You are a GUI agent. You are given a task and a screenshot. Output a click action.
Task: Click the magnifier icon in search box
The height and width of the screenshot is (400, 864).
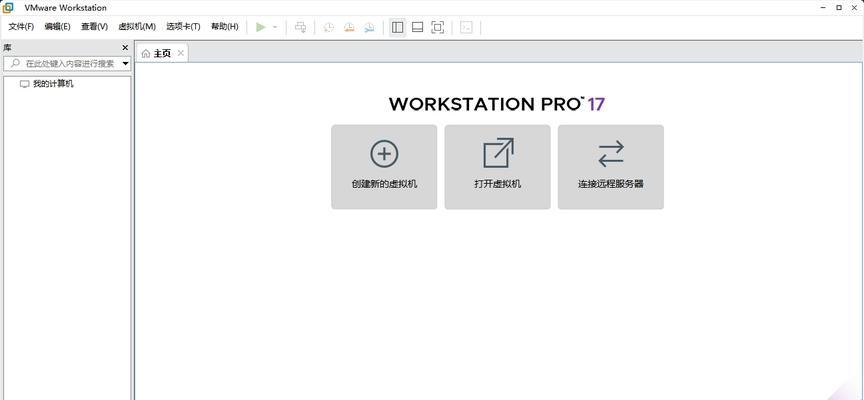point(15,63)
